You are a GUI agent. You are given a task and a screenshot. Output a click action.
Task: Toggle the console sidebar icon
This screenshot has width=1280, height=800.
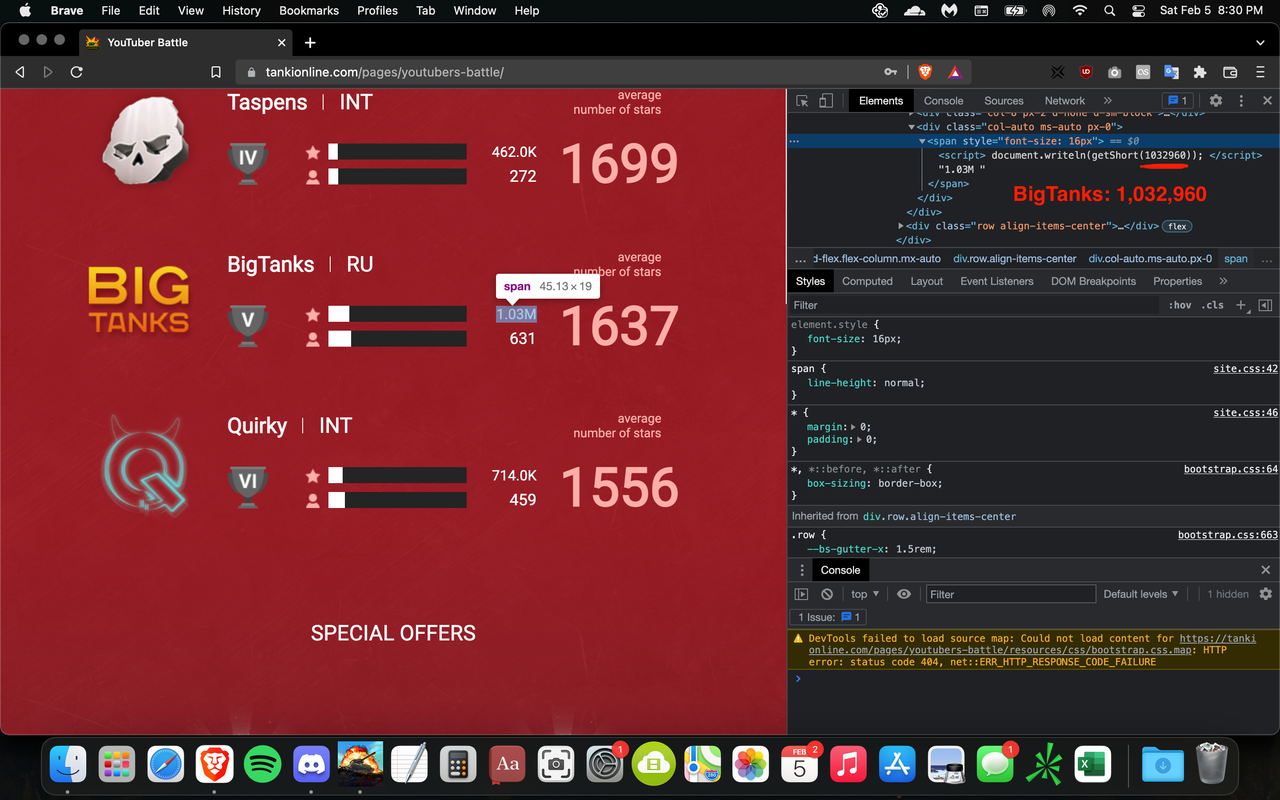[801, 594]
